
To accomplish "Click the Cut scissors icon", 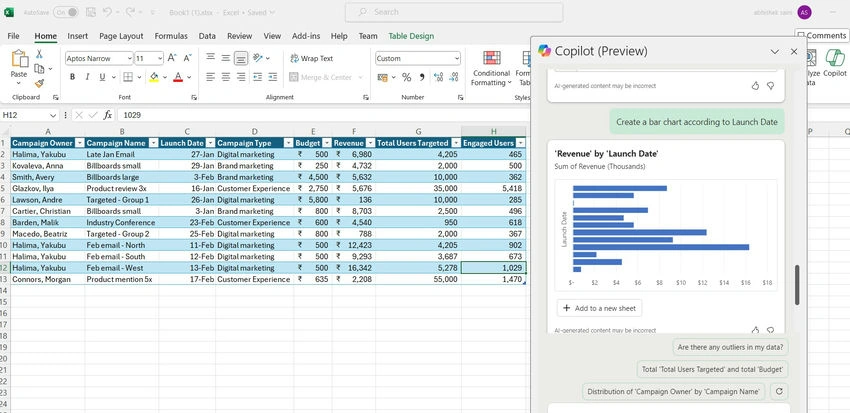I will click(39, 54).
